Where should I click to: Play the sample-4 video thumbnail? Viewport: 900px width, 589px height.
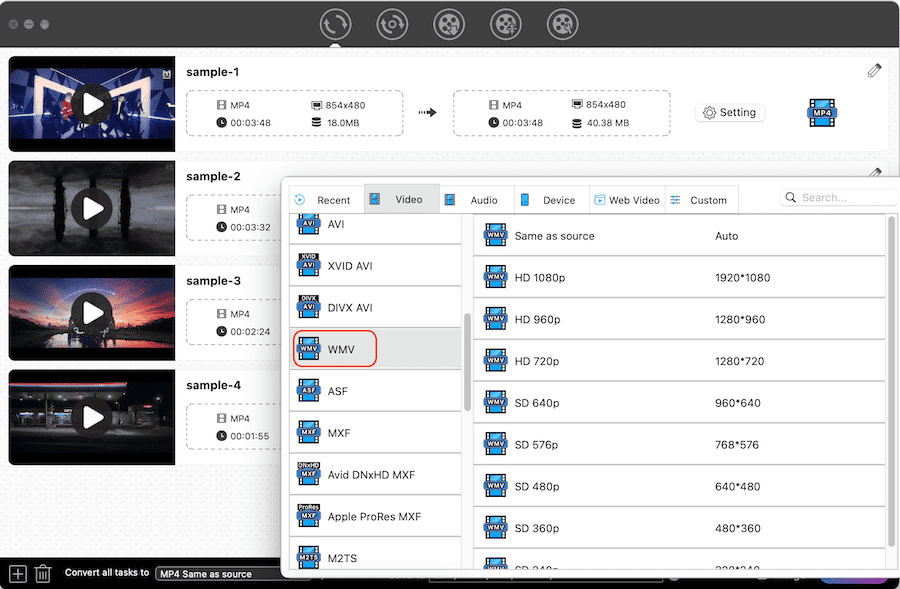(x=92, y=417)
